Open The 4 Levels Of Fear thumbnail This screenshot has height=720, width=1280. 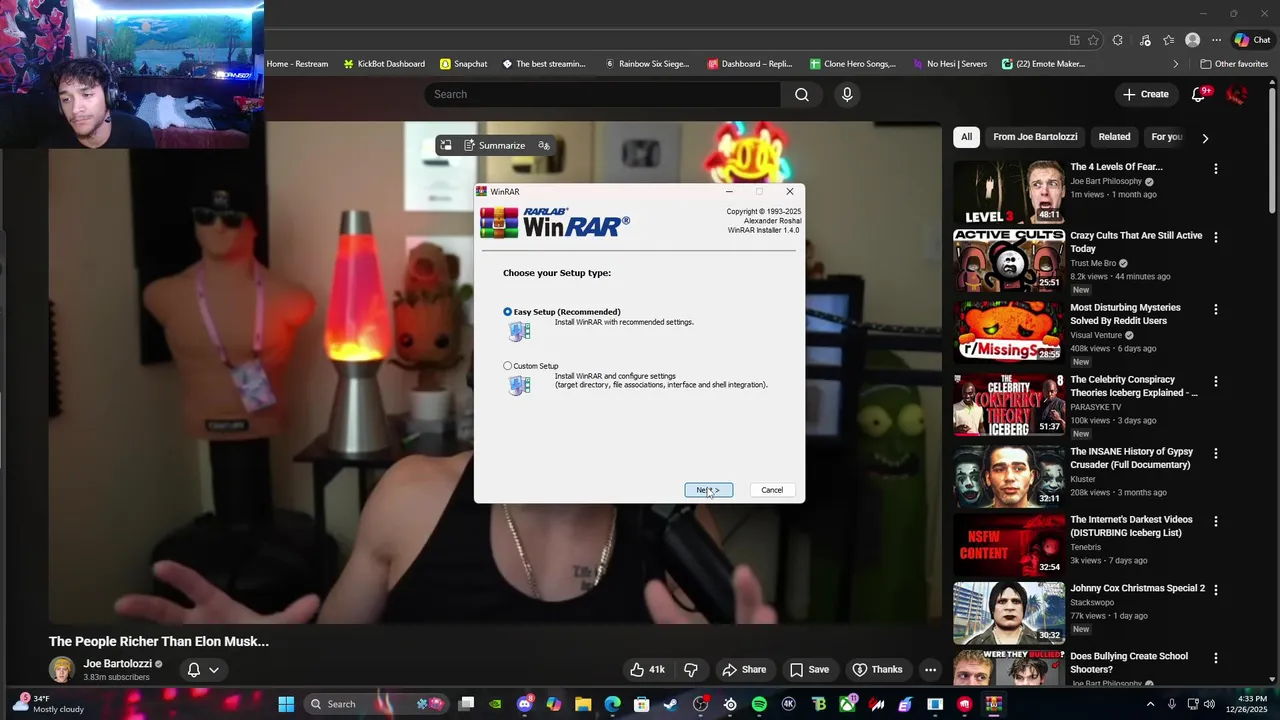point(1008,192)
